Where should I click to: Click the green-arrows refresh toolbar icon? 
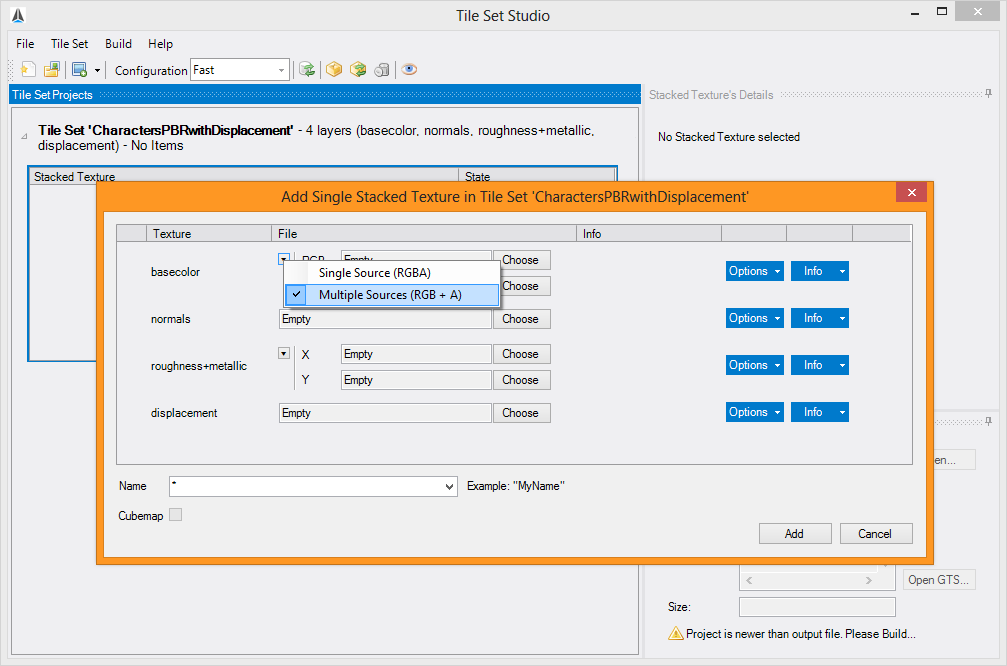307,69
